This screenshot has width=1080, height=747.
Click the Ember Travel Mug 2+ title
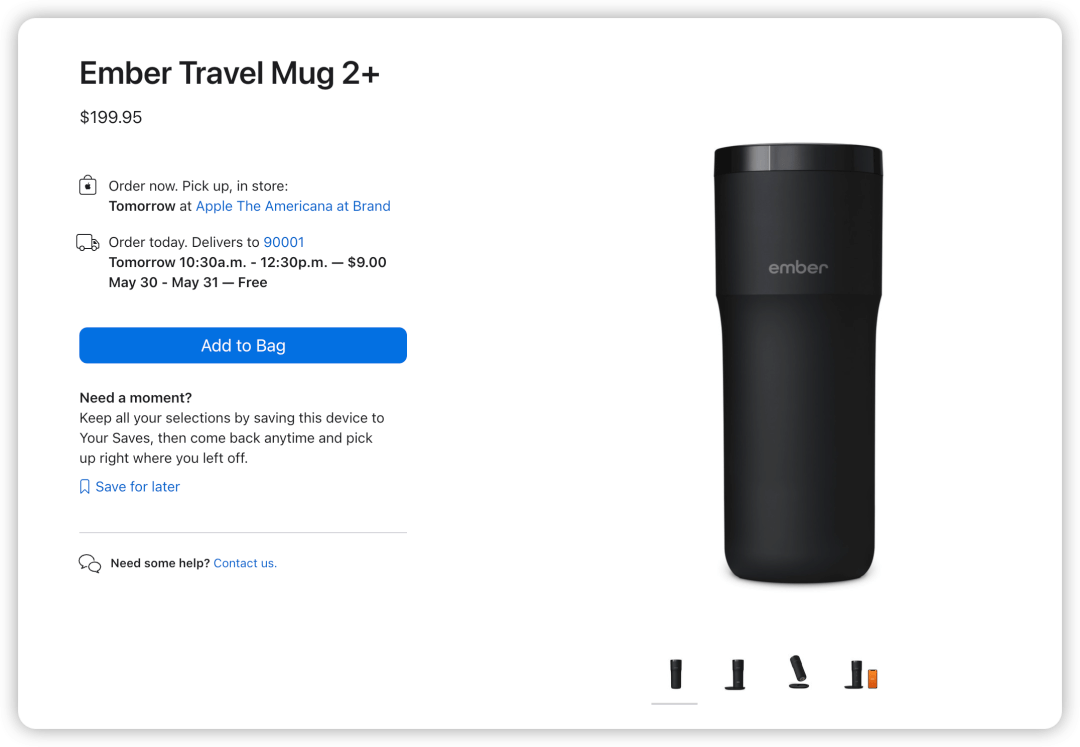click(229, 73)
